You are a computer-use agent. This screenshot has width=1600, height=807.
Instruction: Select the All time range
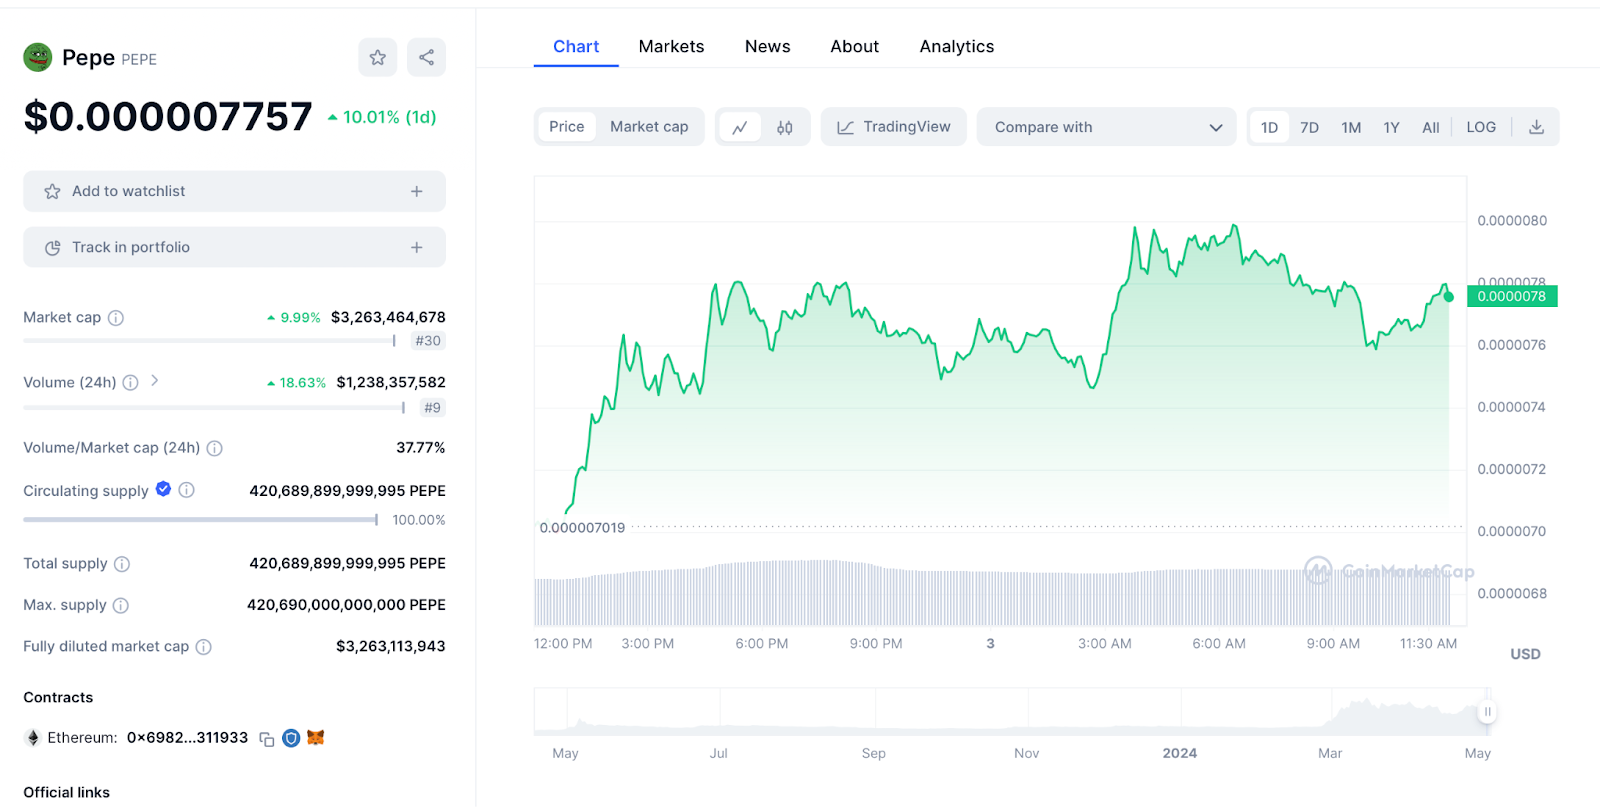1431,127
